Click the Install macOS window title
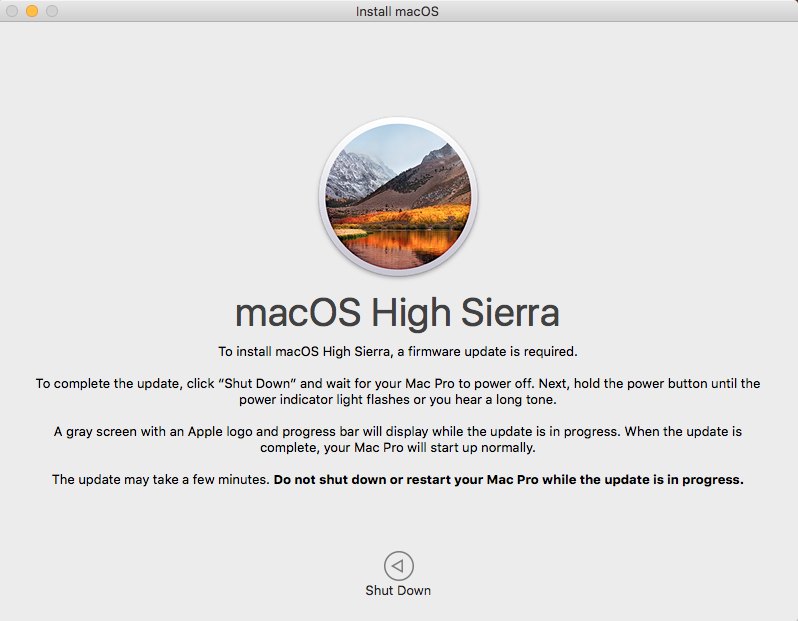Screen dimensions: 798x621 [x=397, y=11]
